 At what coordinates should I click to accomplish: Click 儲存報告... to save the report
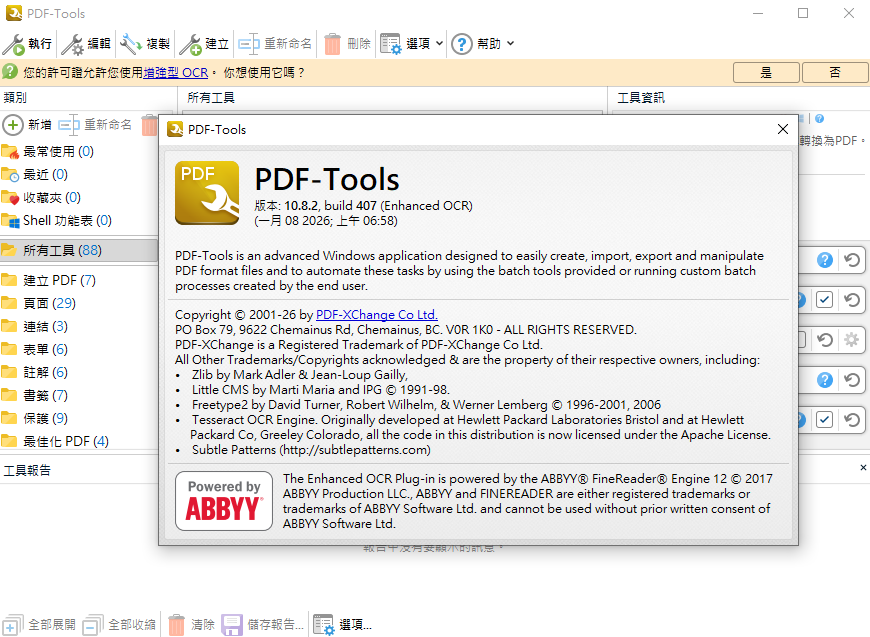tap(263, 625)
